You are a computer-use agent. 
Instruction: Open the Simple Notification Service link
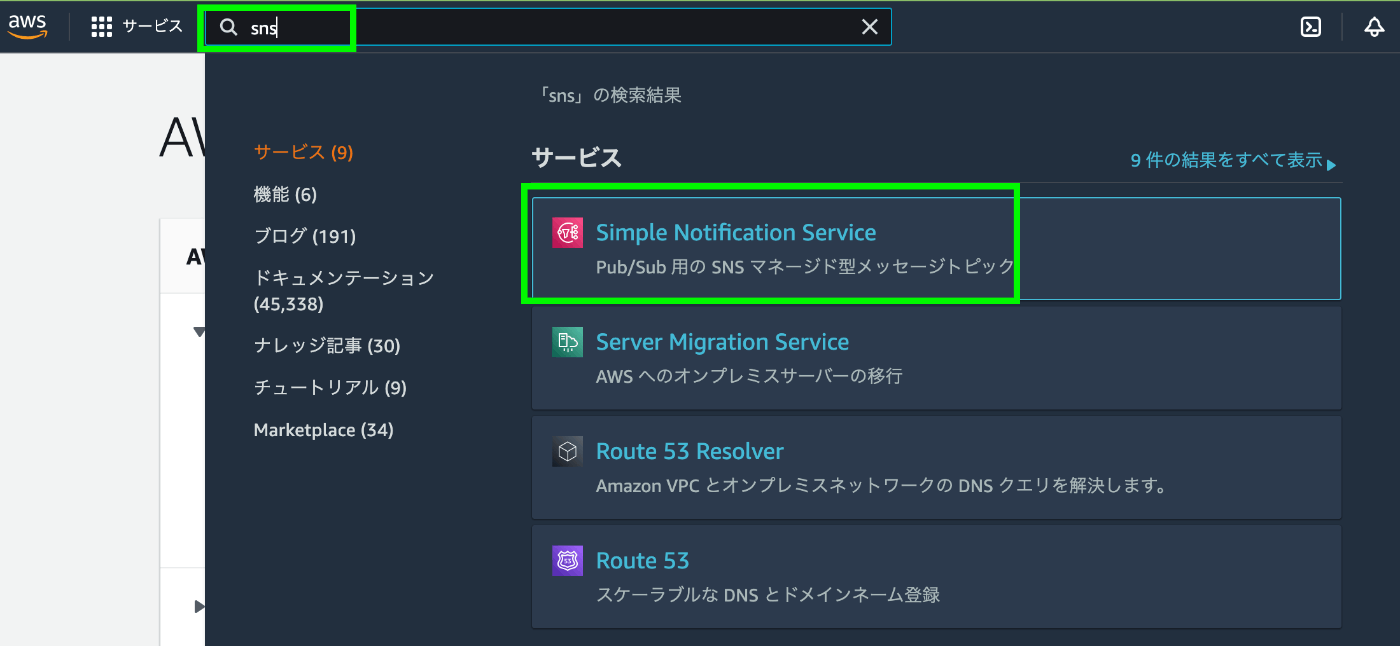(736, 232)
